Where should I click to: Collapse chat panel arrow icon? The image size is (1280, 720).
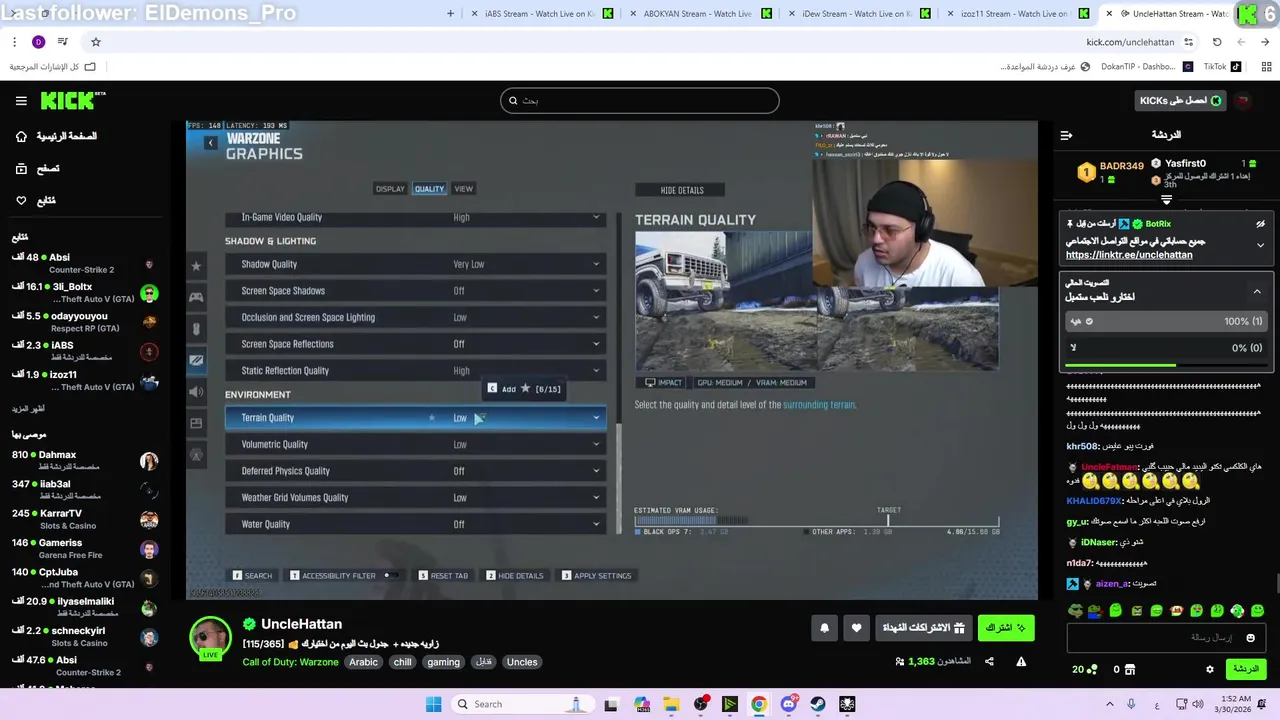pyautogui.click(x=1066, y=135)
